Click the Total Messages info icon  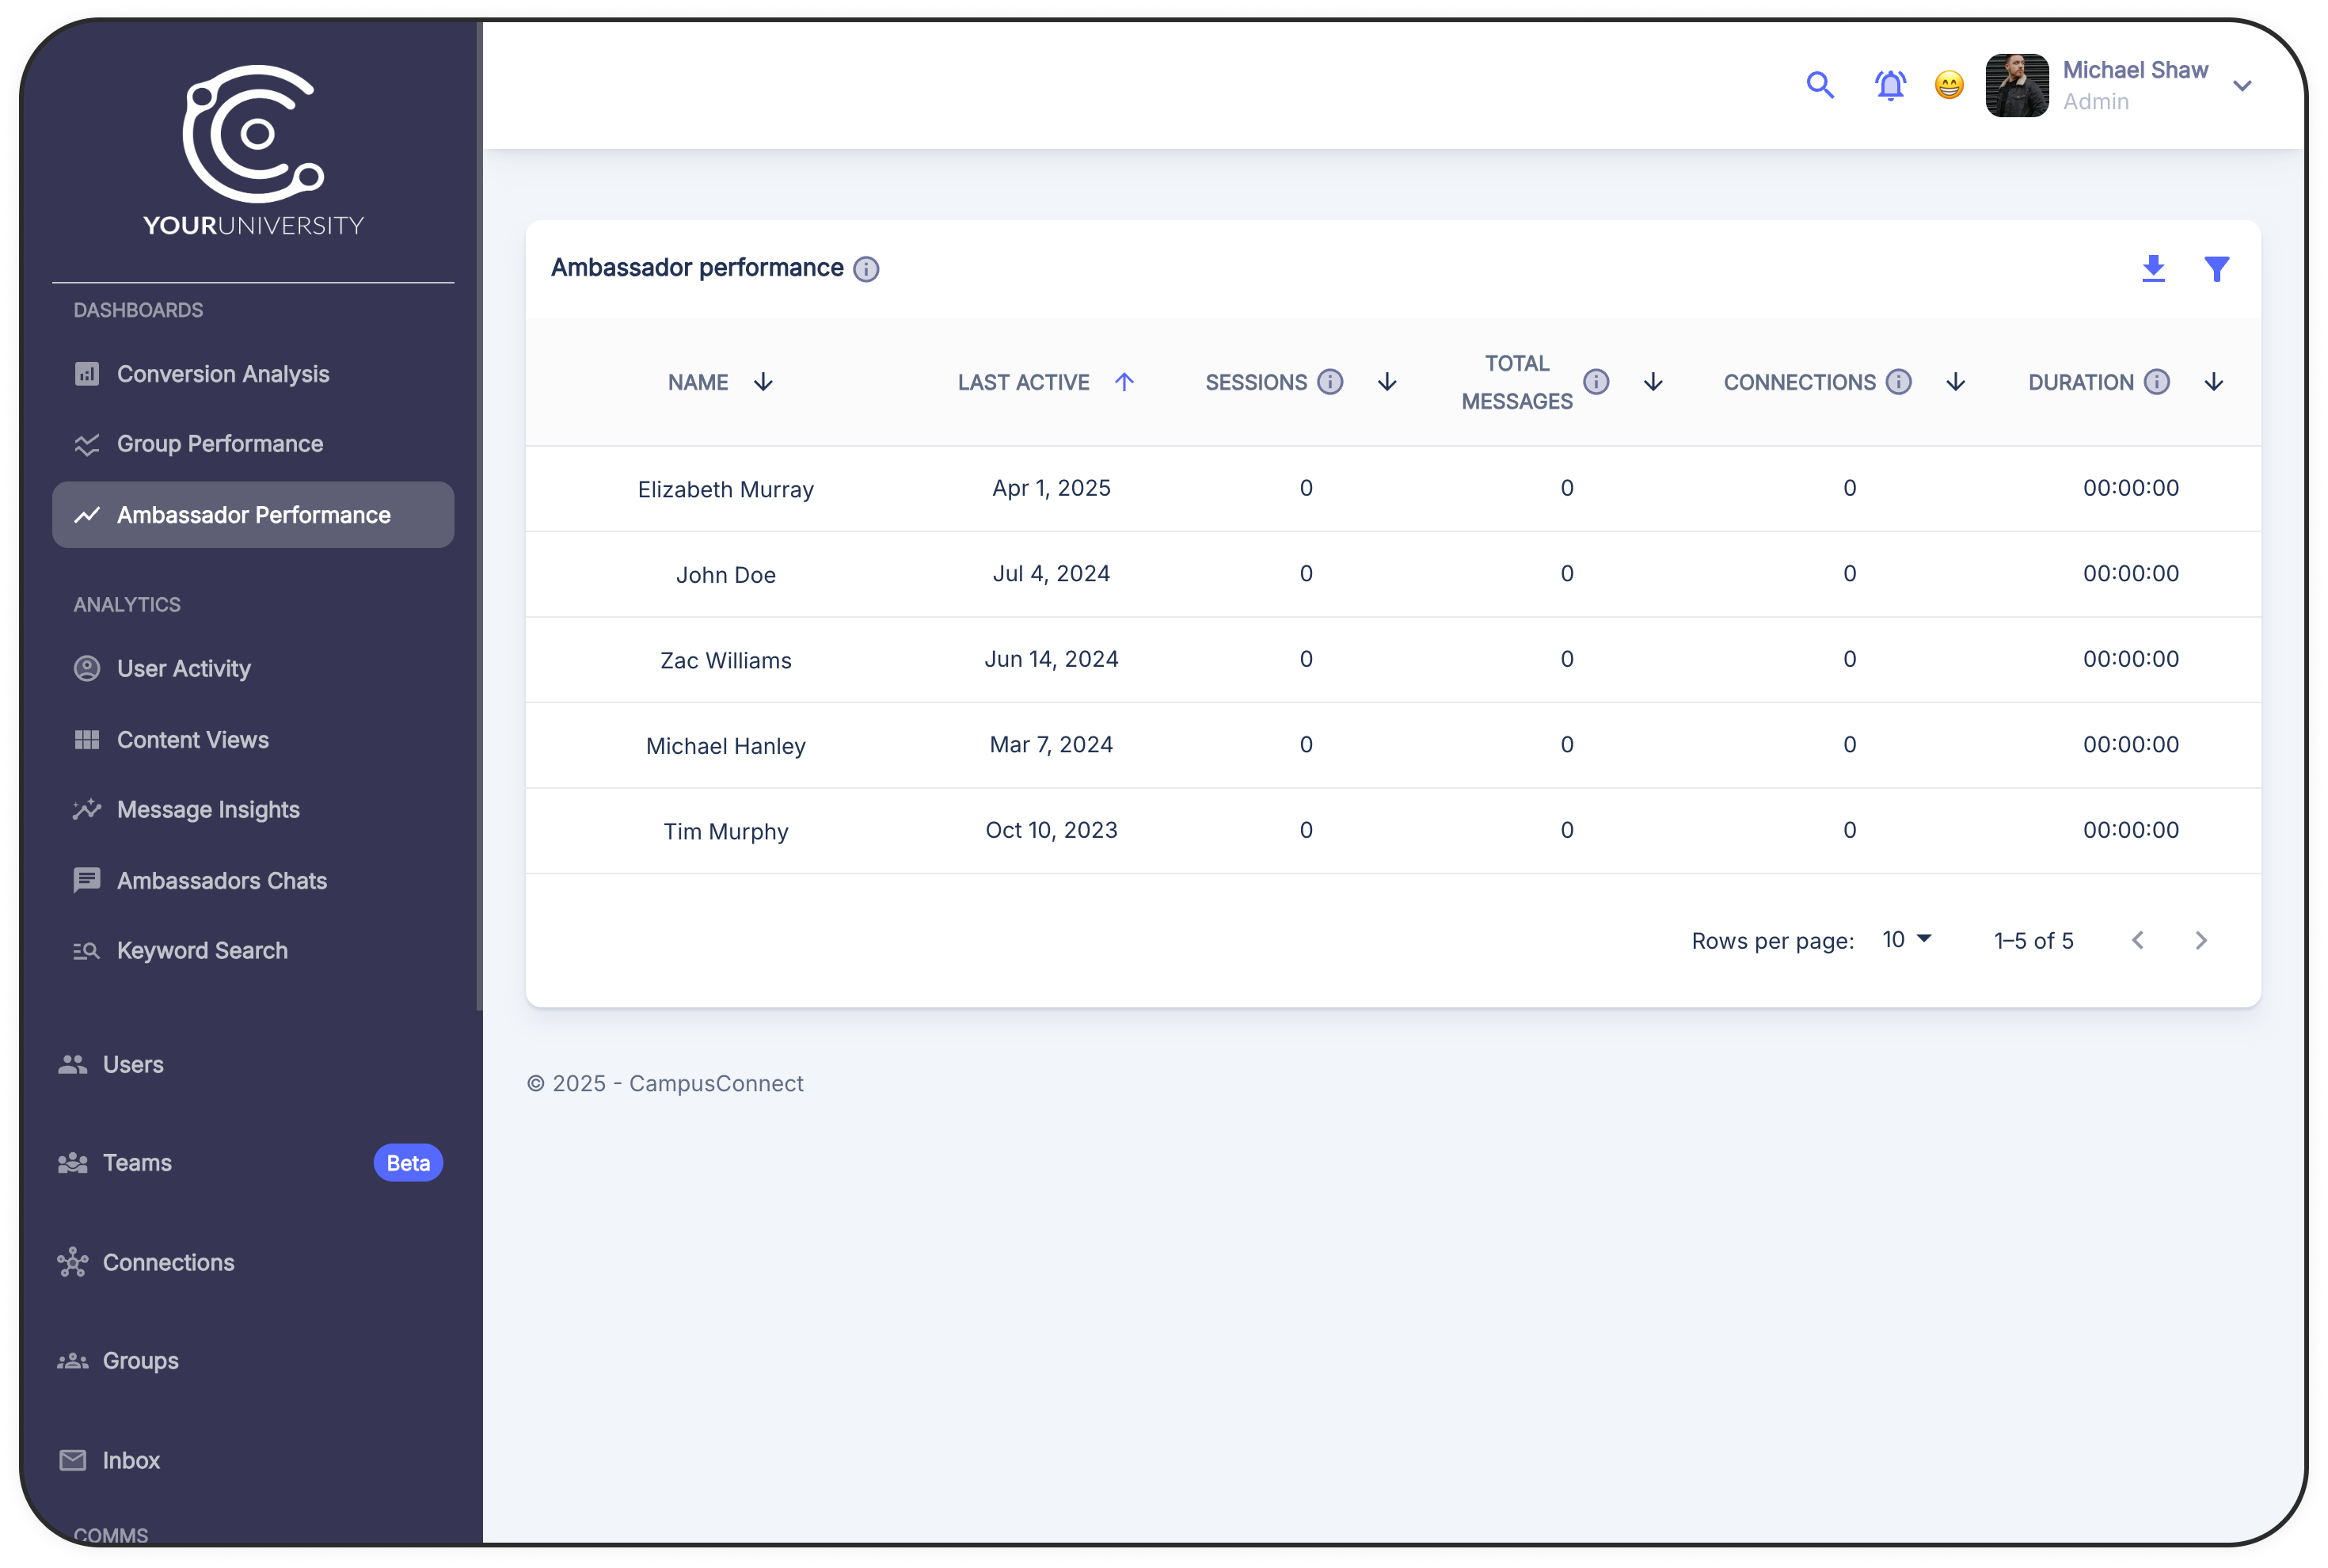coord(1596,382)
